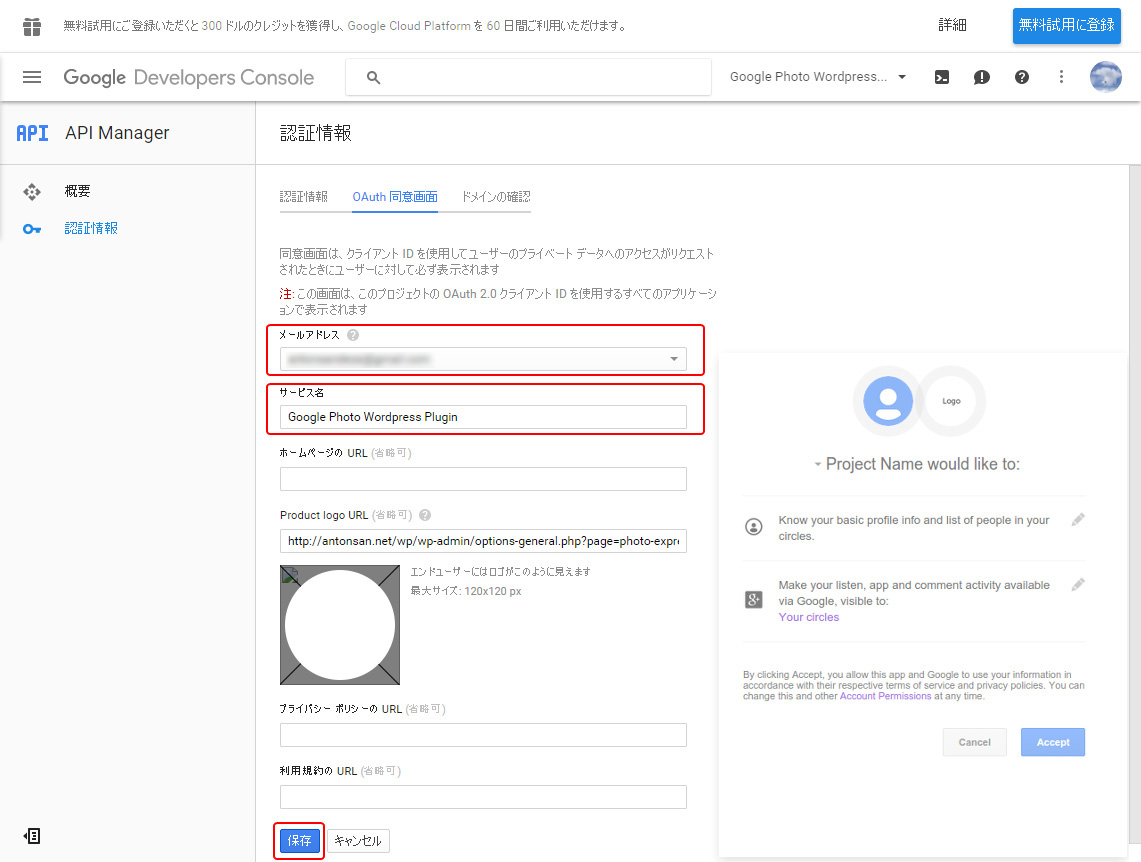Click the Project Name would like to text

[x=923, y=464]
